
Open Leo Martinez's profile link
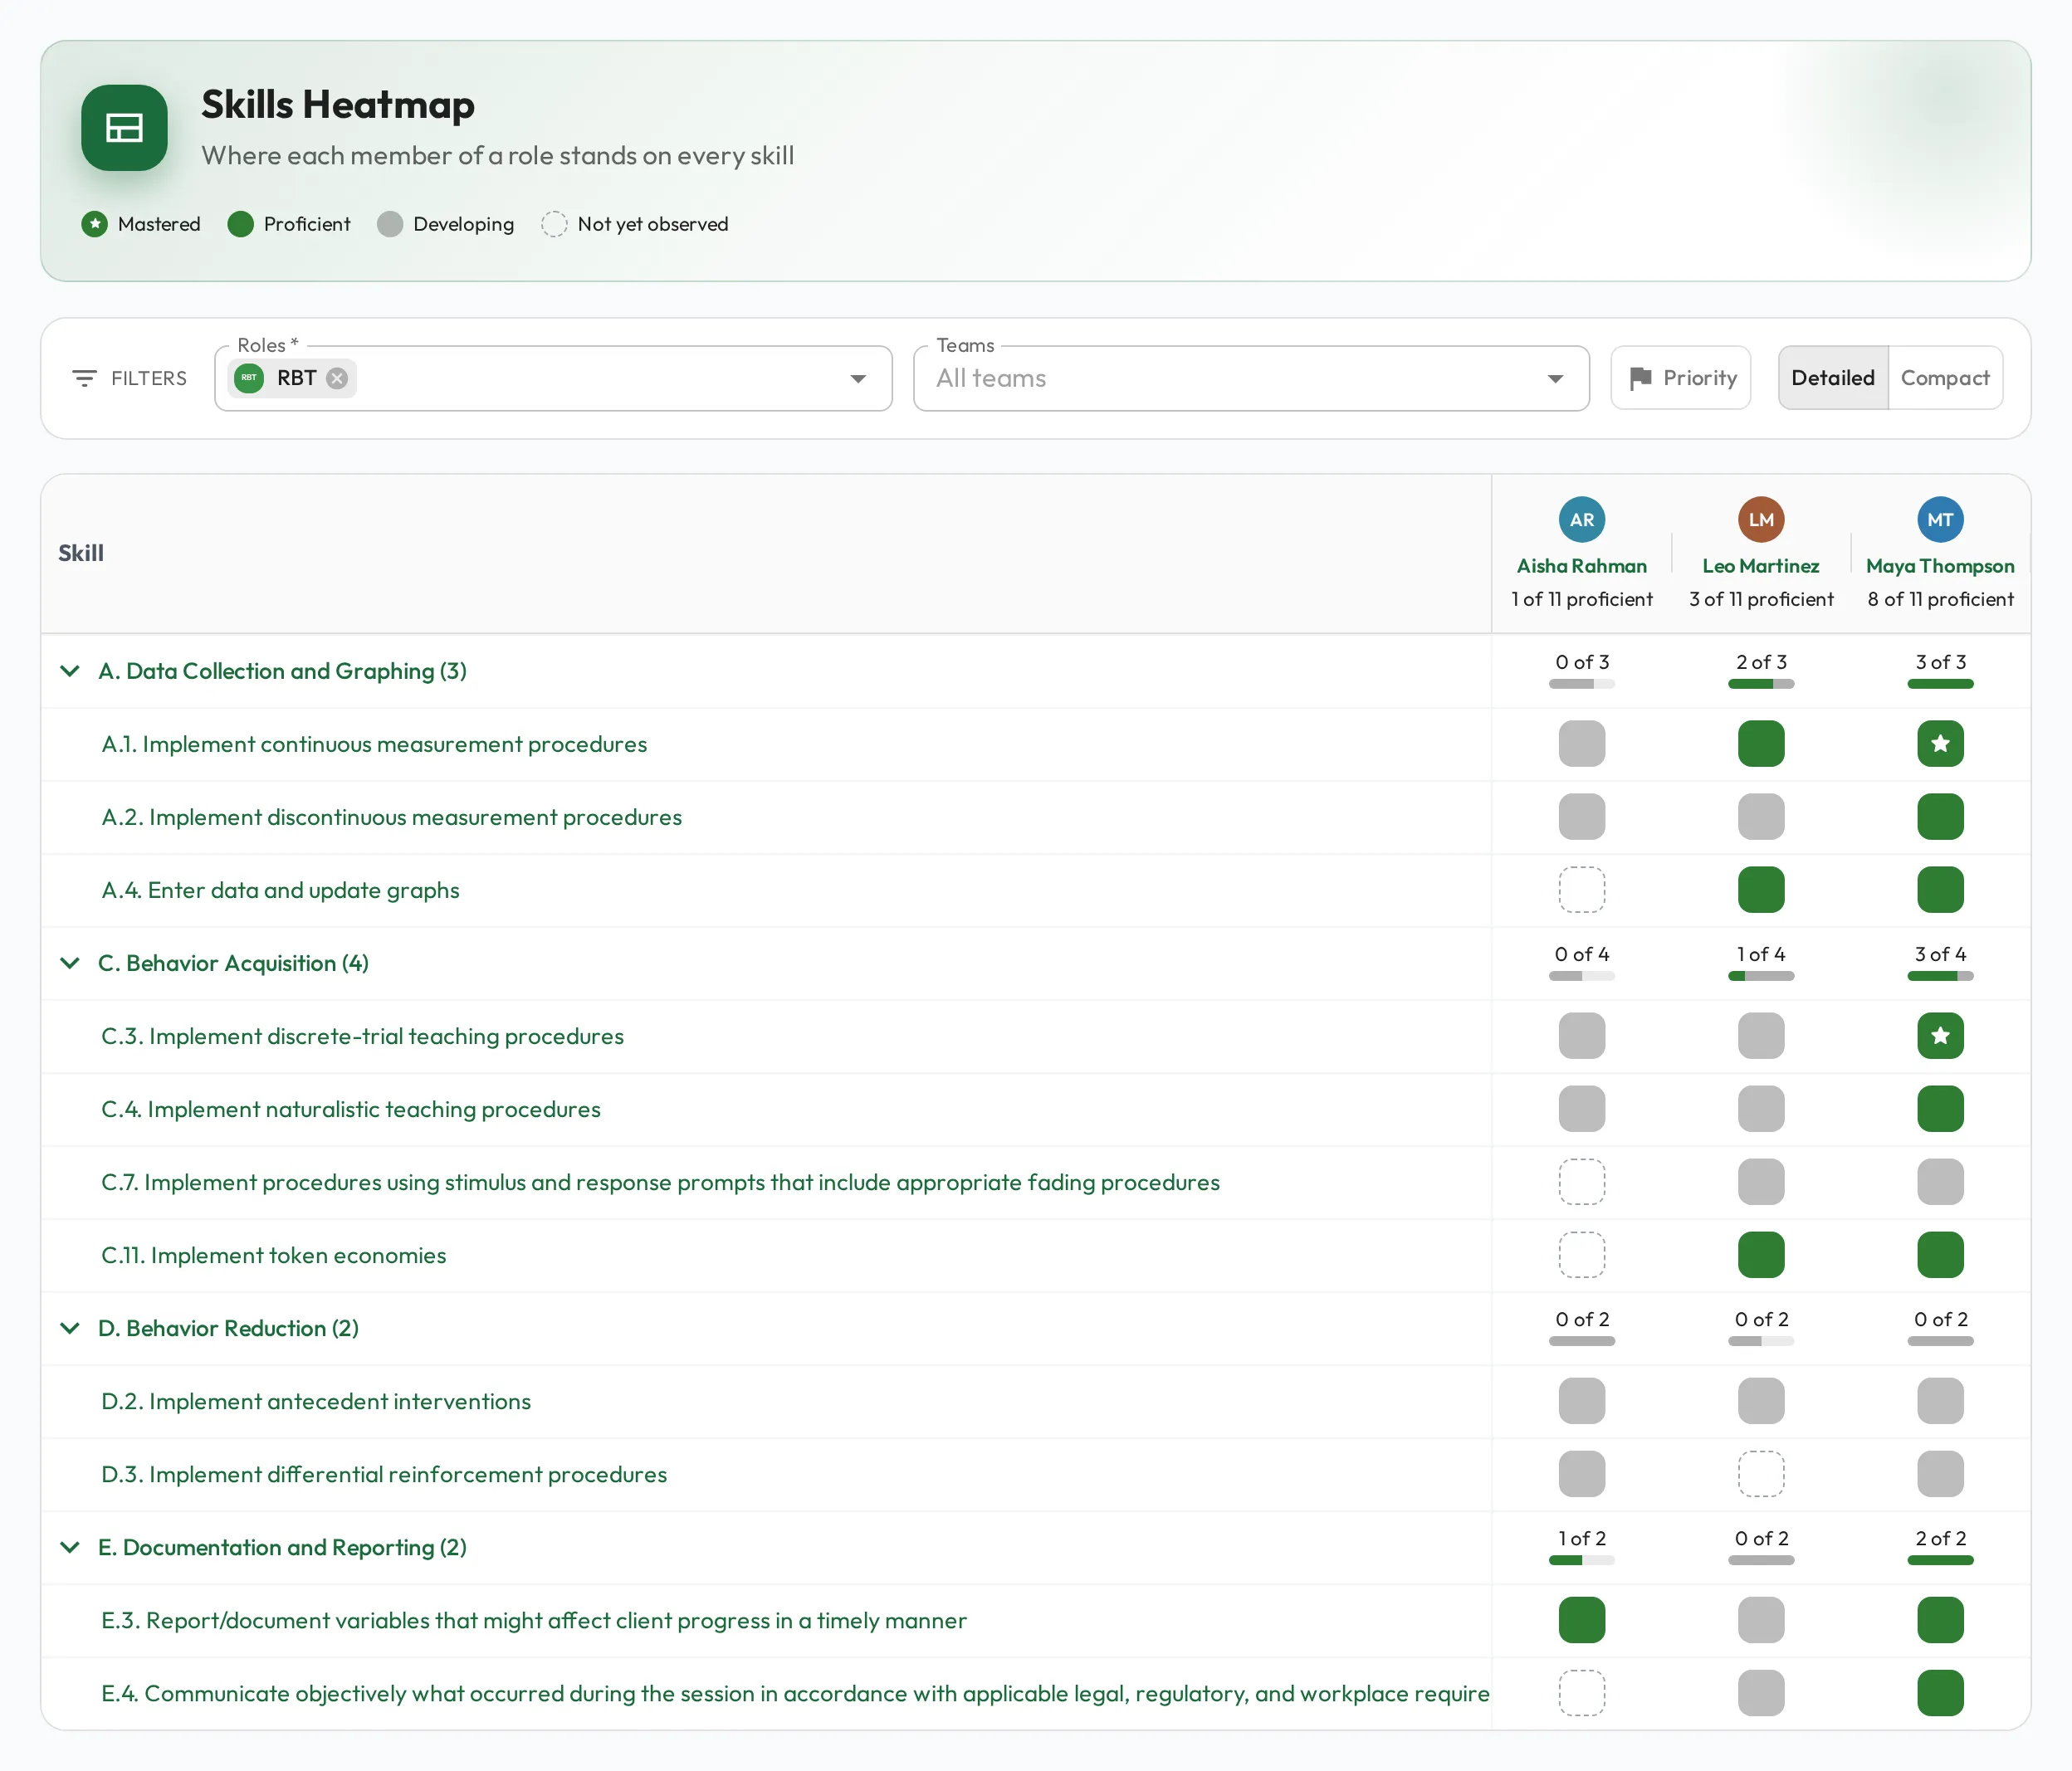(1761, 566)
